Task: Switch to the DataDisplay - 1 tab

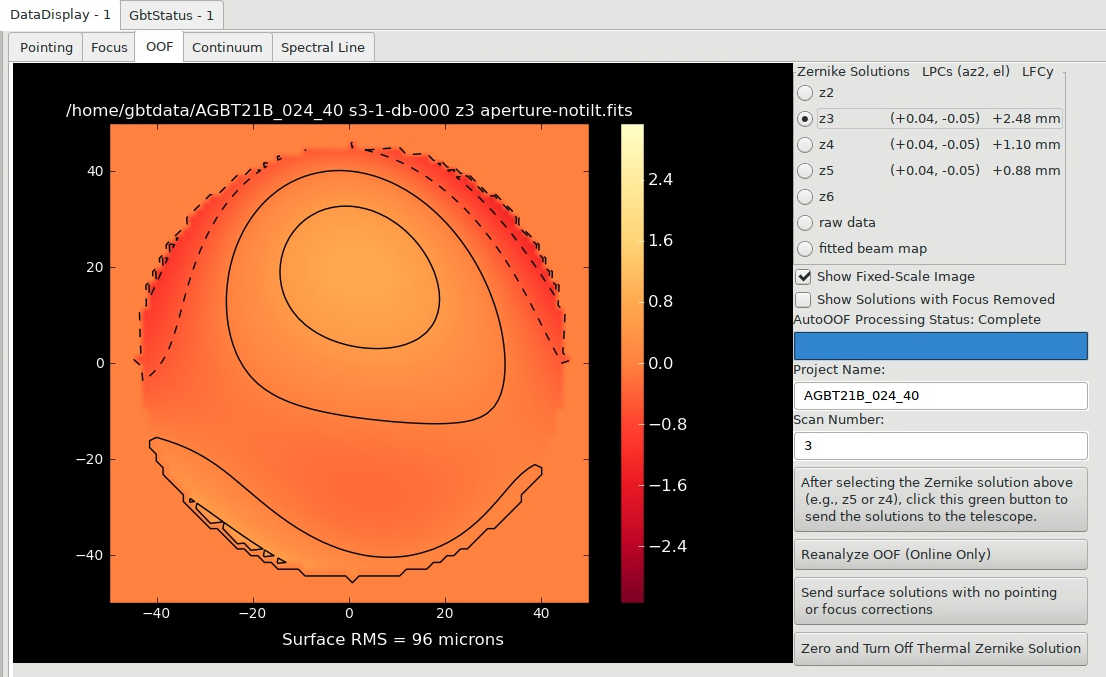Action: coord(60,15)
